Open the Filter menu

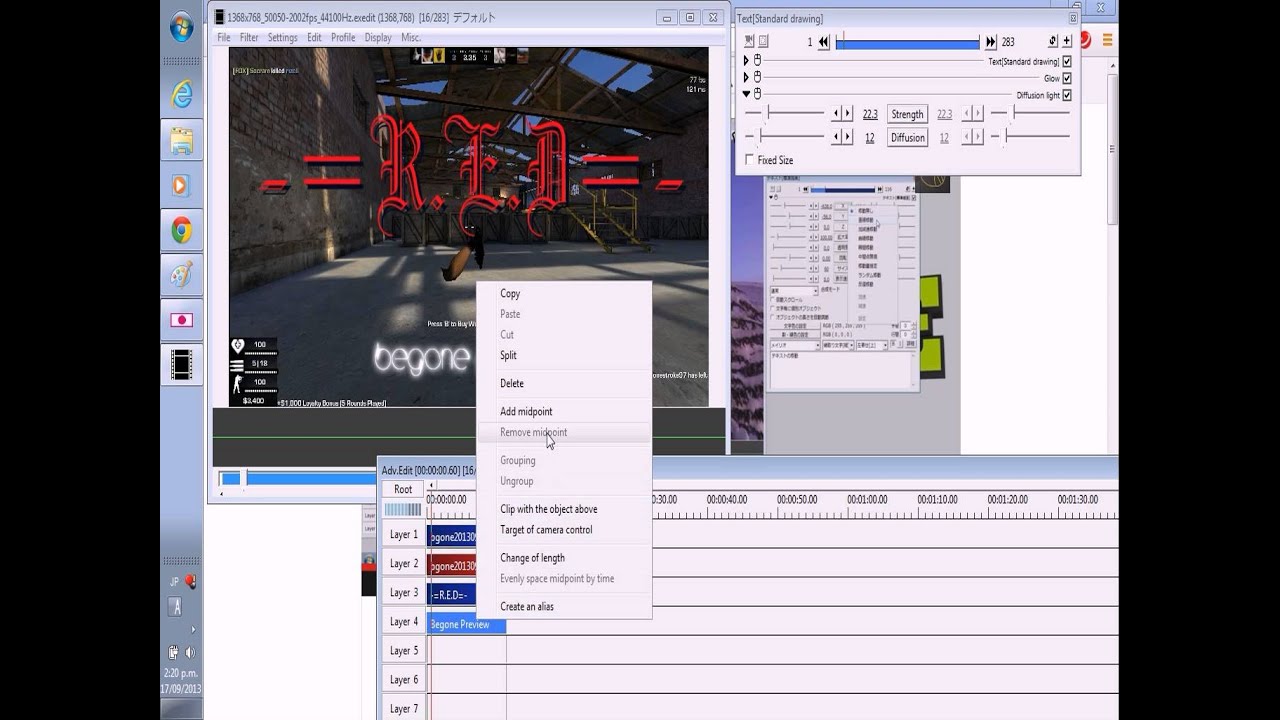249,37
